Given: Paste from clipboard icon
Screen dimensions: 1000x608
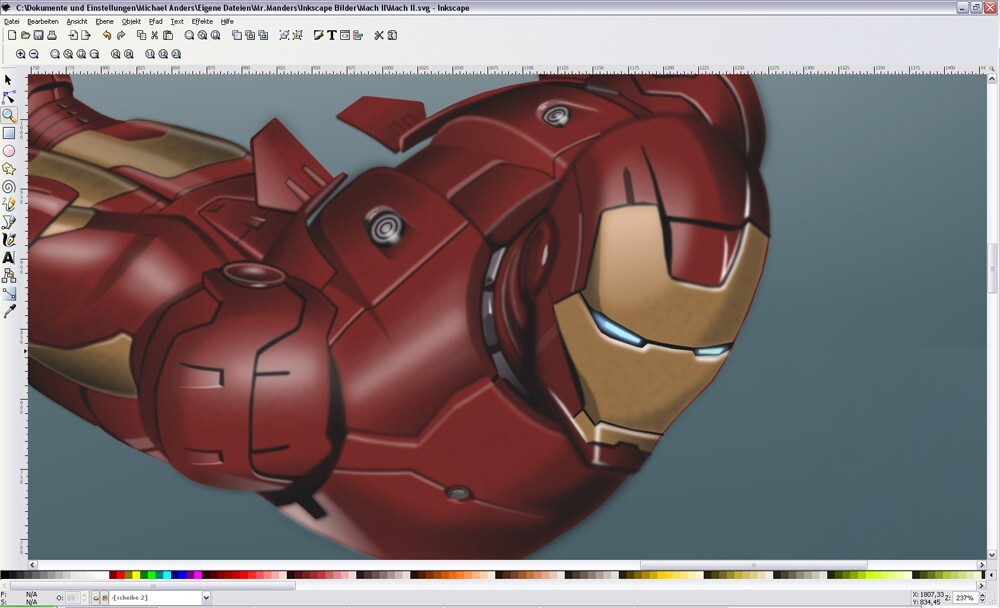Looking at the screenshot, I should pyautogui.click(x=168, y=36).
